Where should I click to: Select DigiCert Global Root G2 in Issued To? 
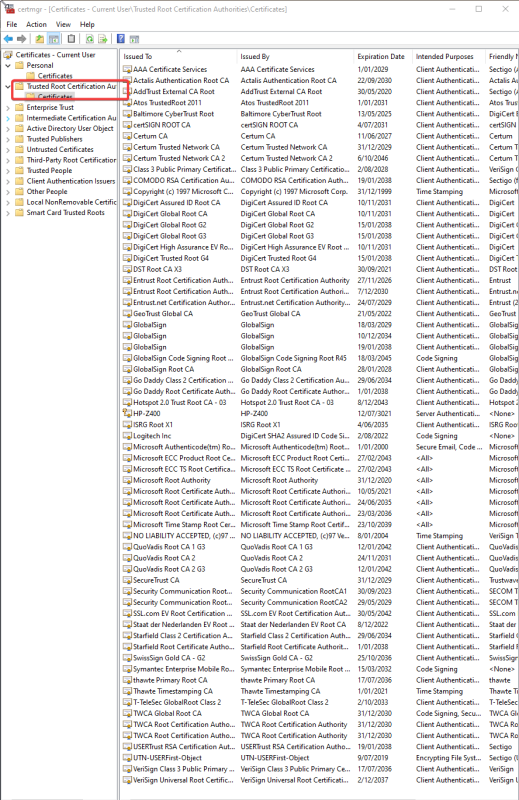(x=170, y=224)
